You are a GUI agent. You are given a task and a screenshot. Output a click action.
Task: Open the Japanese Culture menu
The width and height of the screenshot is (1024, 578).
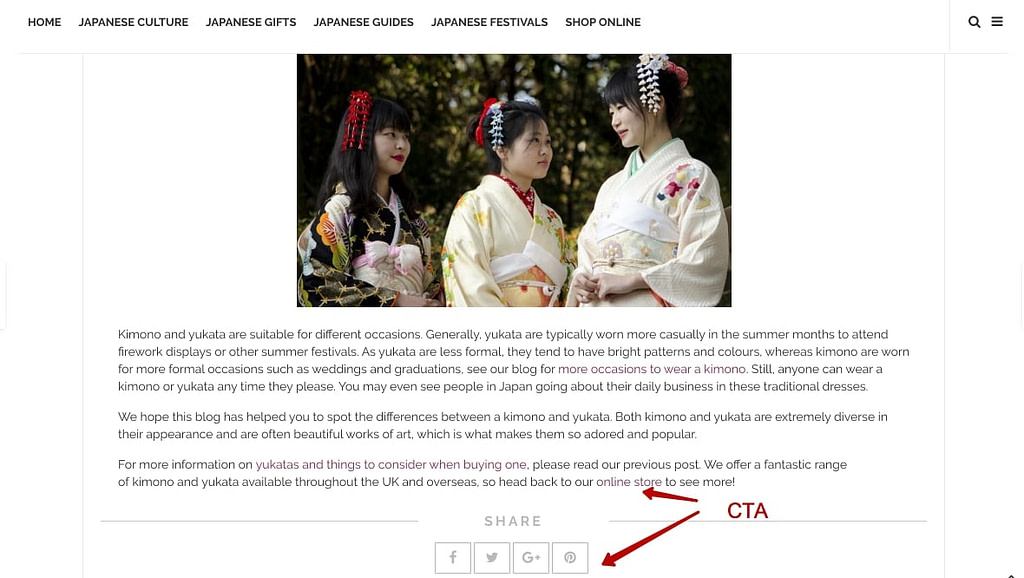click(133, 22)
